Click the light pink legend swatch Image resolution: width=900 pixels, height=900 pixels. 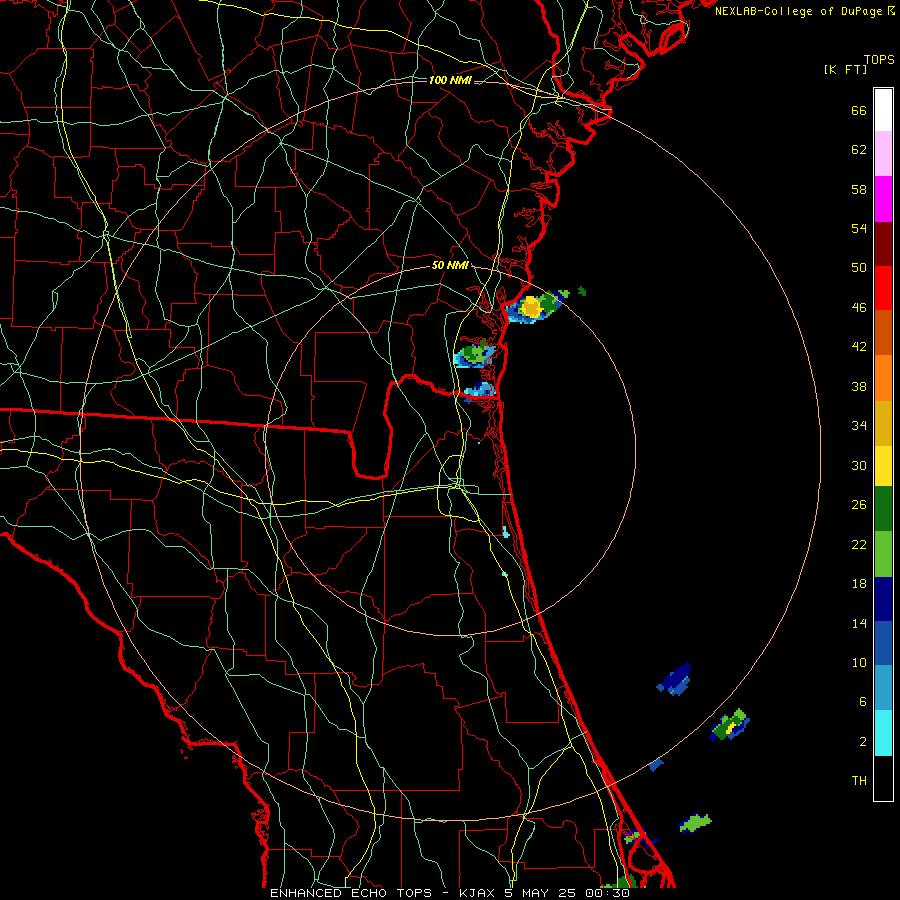[883, 154]
